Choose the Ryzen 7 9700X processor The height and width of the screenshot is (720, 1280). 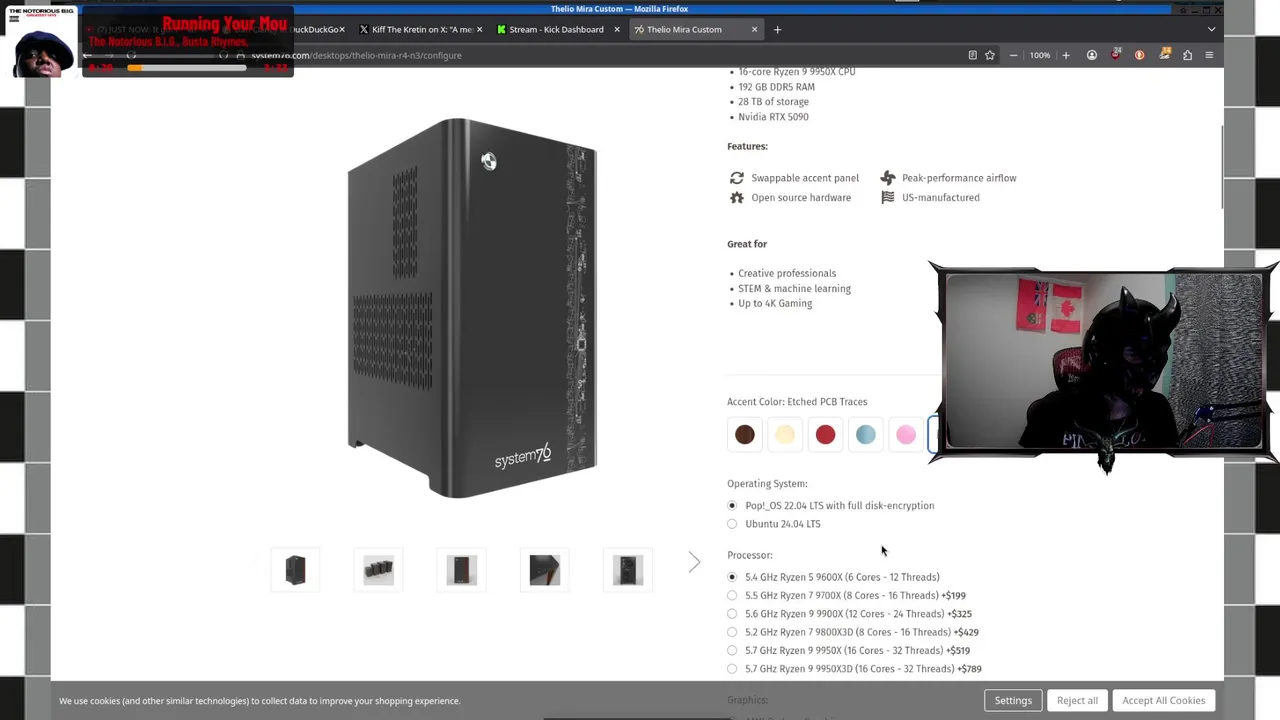click(x=732, y=596)
